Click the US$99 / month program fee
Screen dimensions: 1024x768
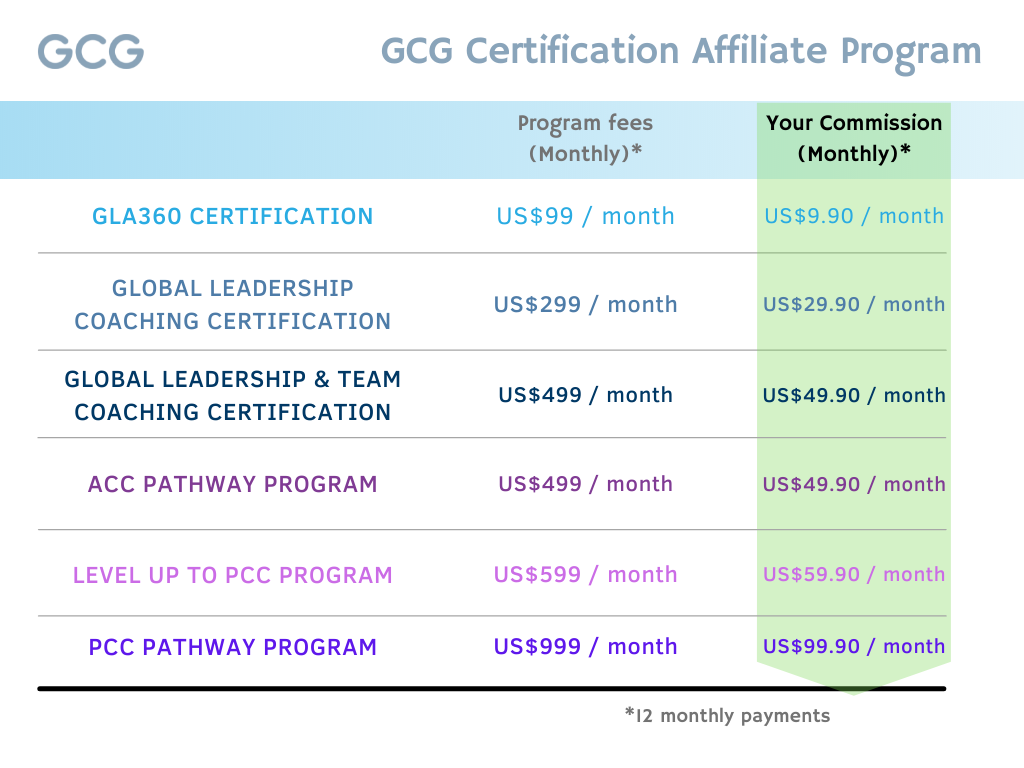(x=585, y=216)
